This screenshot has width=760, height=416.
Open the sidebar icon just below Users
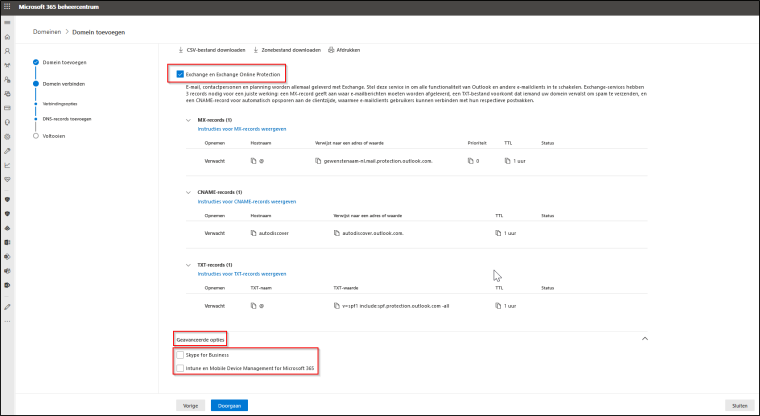click(x=7, y=65)
